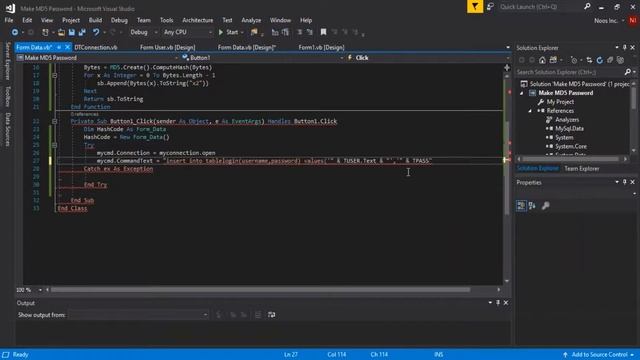Click the Clear All icon in Output panel
Viewport: 640px width, 360px height.
[x=258, y=315]
